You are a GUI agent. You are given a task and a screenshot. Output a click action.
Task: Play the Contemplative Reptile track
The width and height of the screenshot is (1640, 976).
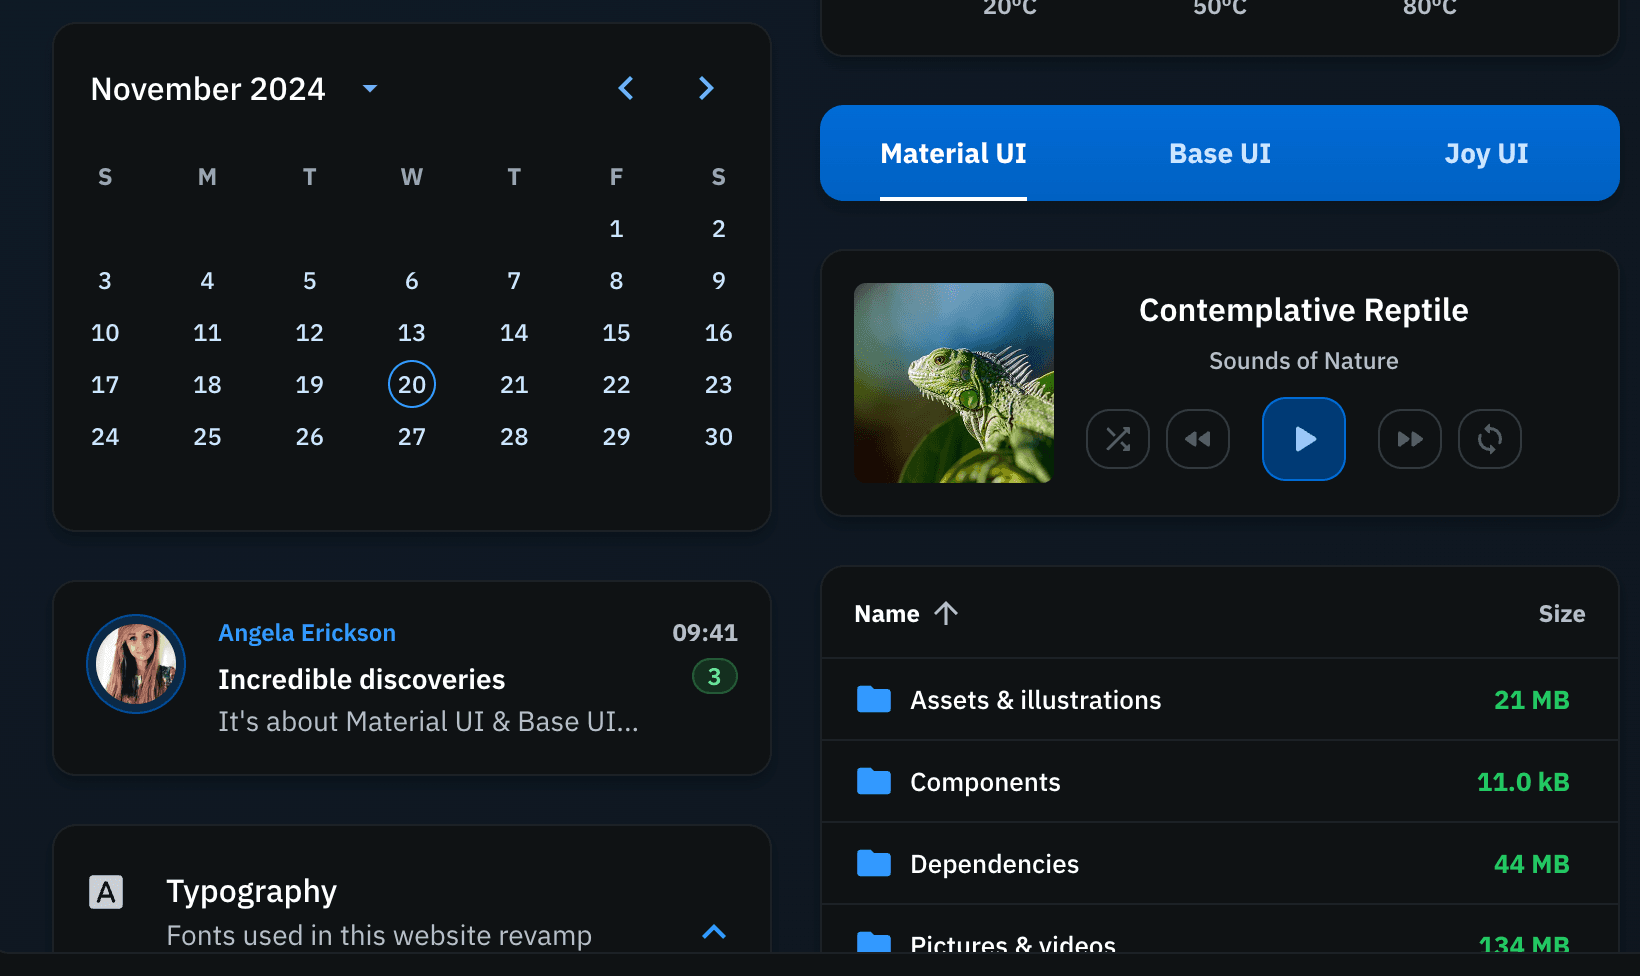tap(1304, 439)
